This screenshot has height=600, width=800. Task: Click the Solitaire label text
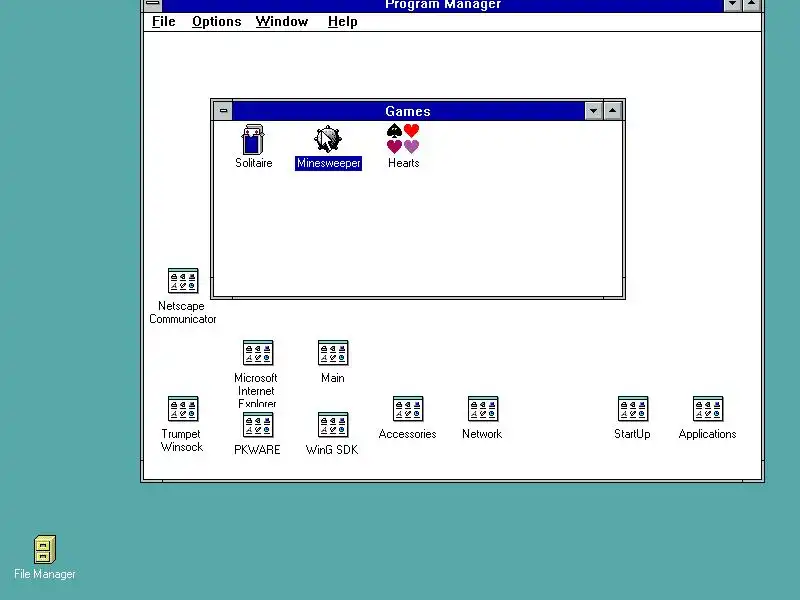(x=254, y=163)
